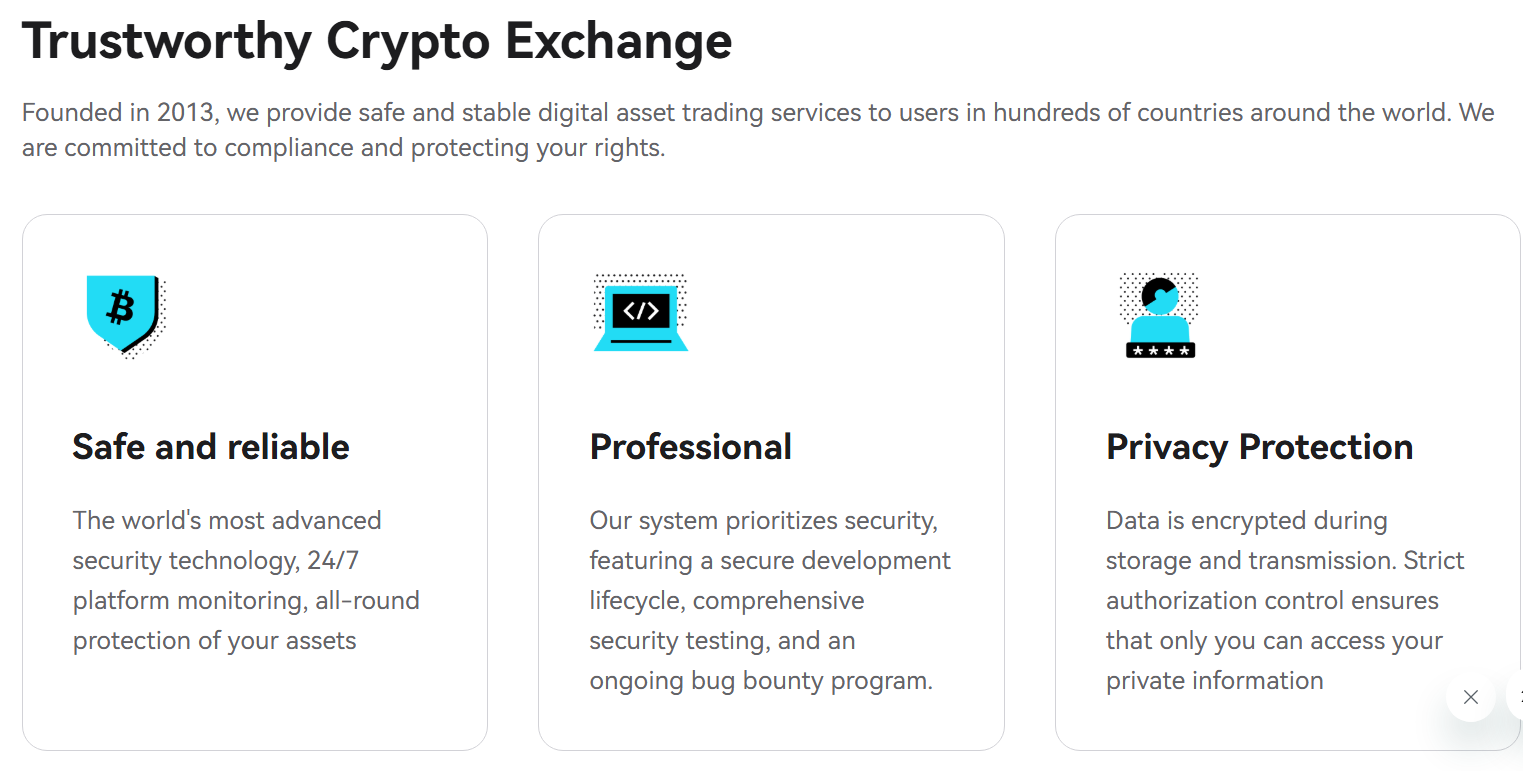Click "The world's most advanced" text line

click(227, 521)
